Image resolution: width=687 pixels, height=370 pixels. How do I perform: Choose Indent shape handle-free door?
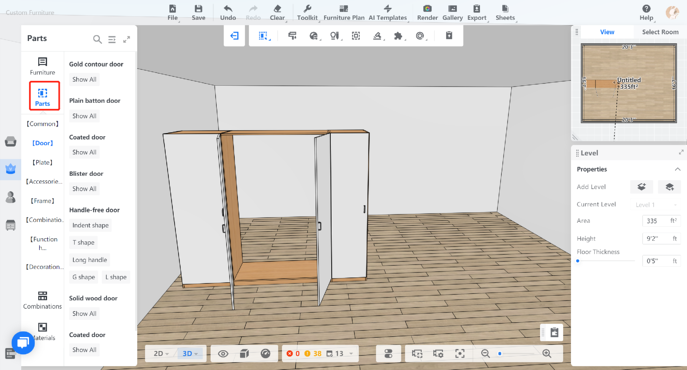tap(90, 225)
